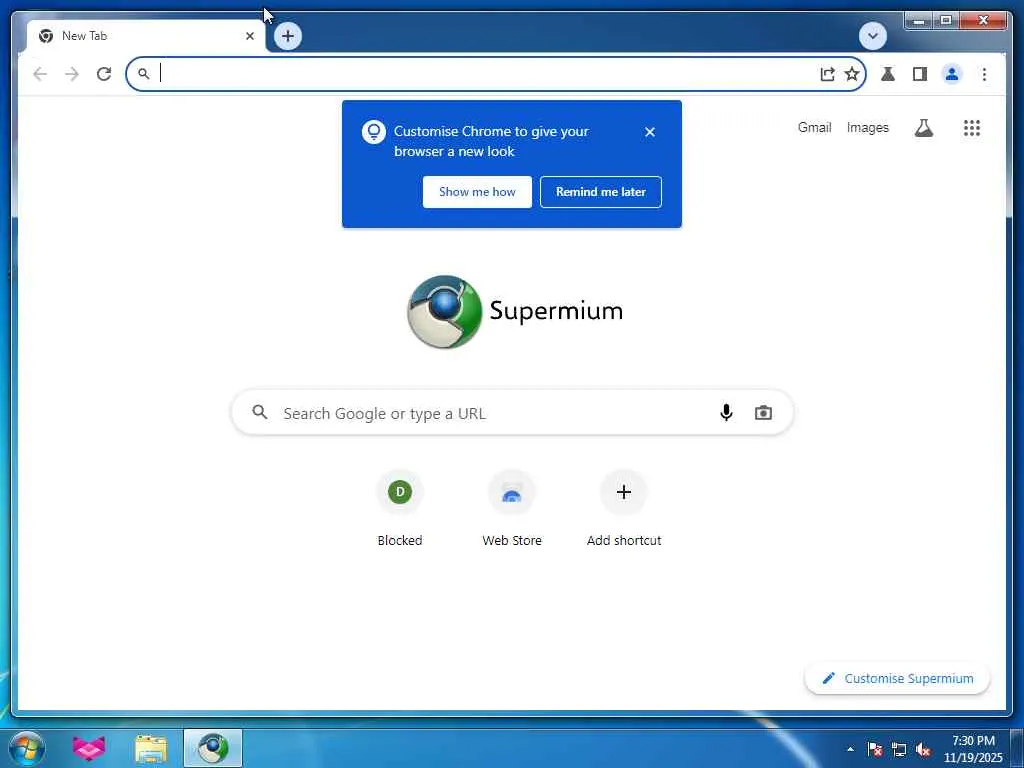The width and height of the screenshot is (1024, 768).
Task: Click the 7:30 PM taskbar clock
Action: (973, 749)
